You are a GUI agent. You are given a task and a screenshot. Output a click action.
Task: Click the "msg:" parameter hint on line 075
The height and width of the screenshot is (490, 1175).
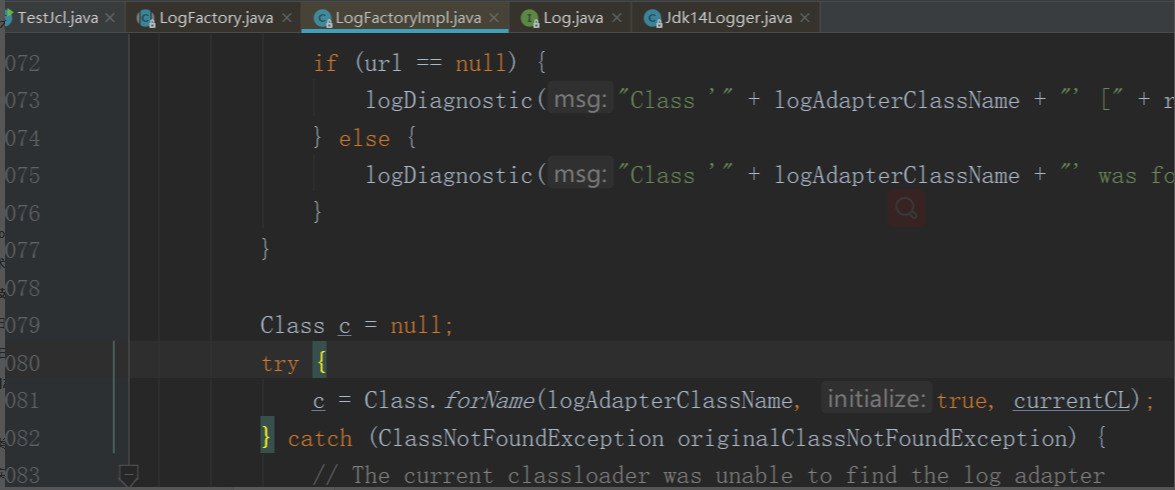pyautogui.click(x=579, y=175)
